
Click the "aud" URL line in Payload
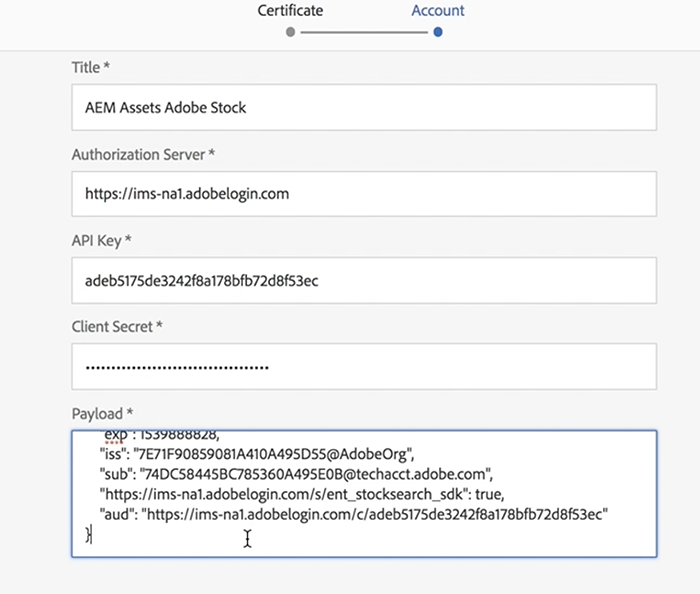click(354, 515)
